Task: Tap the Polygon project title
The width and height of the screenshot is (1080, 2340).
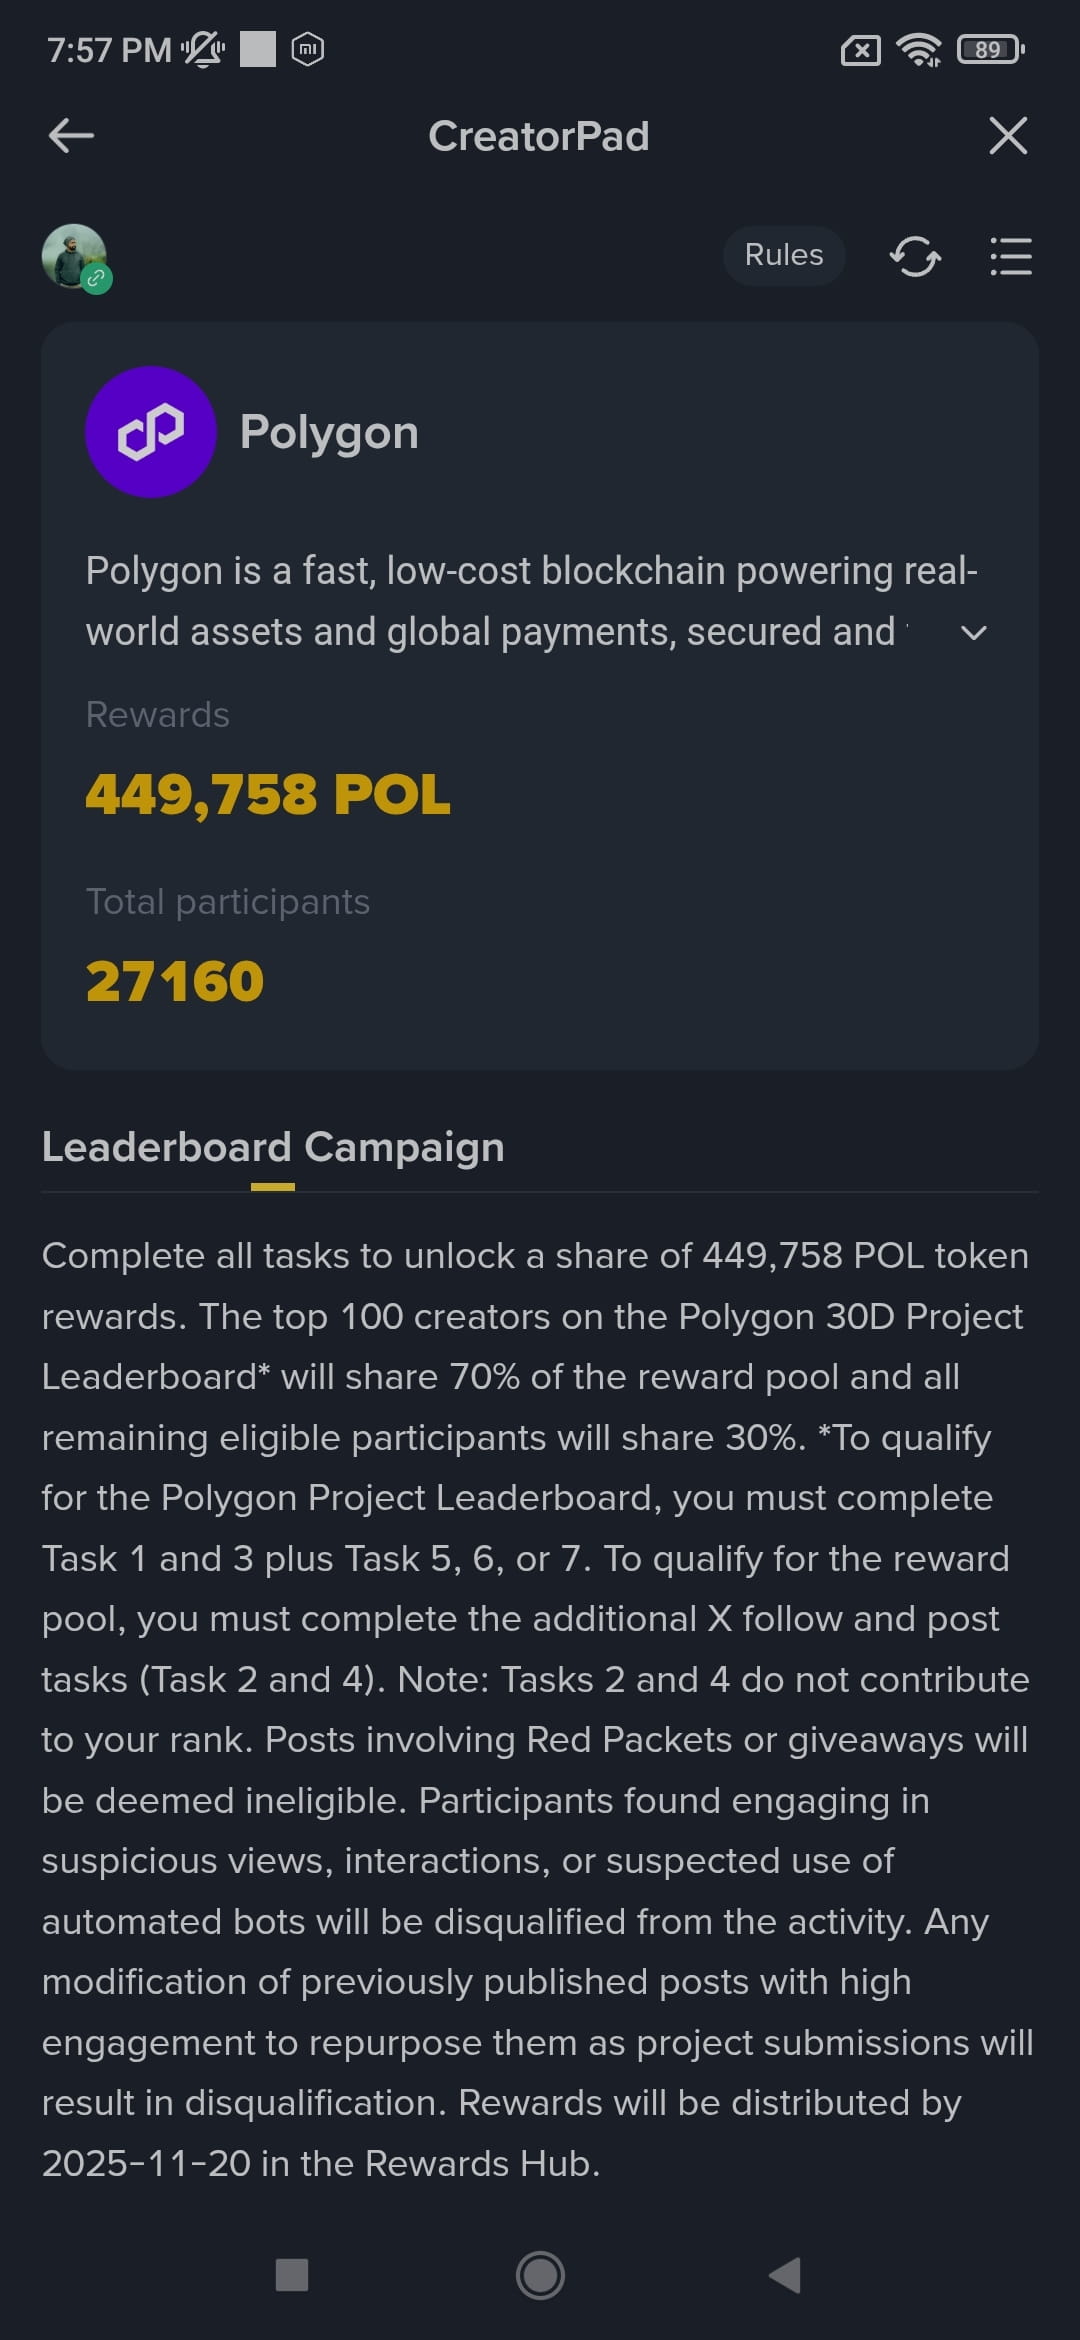Action: tap(329, 432)
